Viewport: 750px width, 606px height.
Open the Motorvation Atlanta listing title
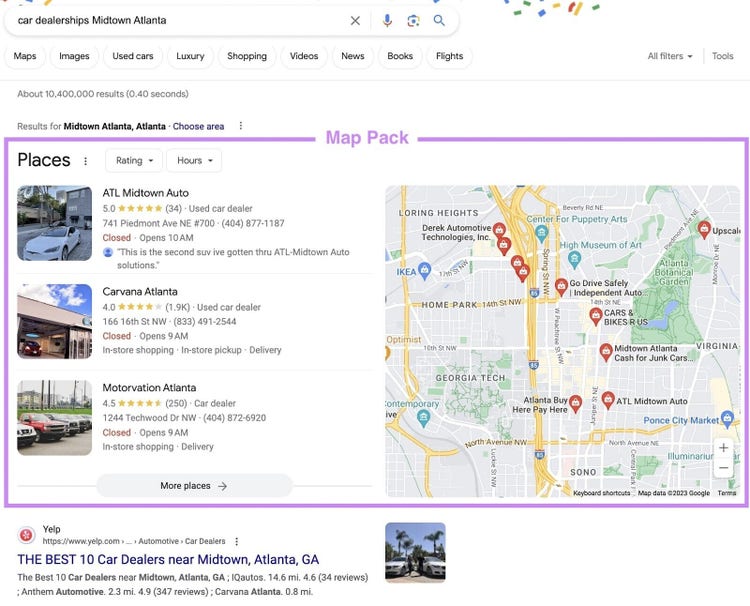(149, 387)
